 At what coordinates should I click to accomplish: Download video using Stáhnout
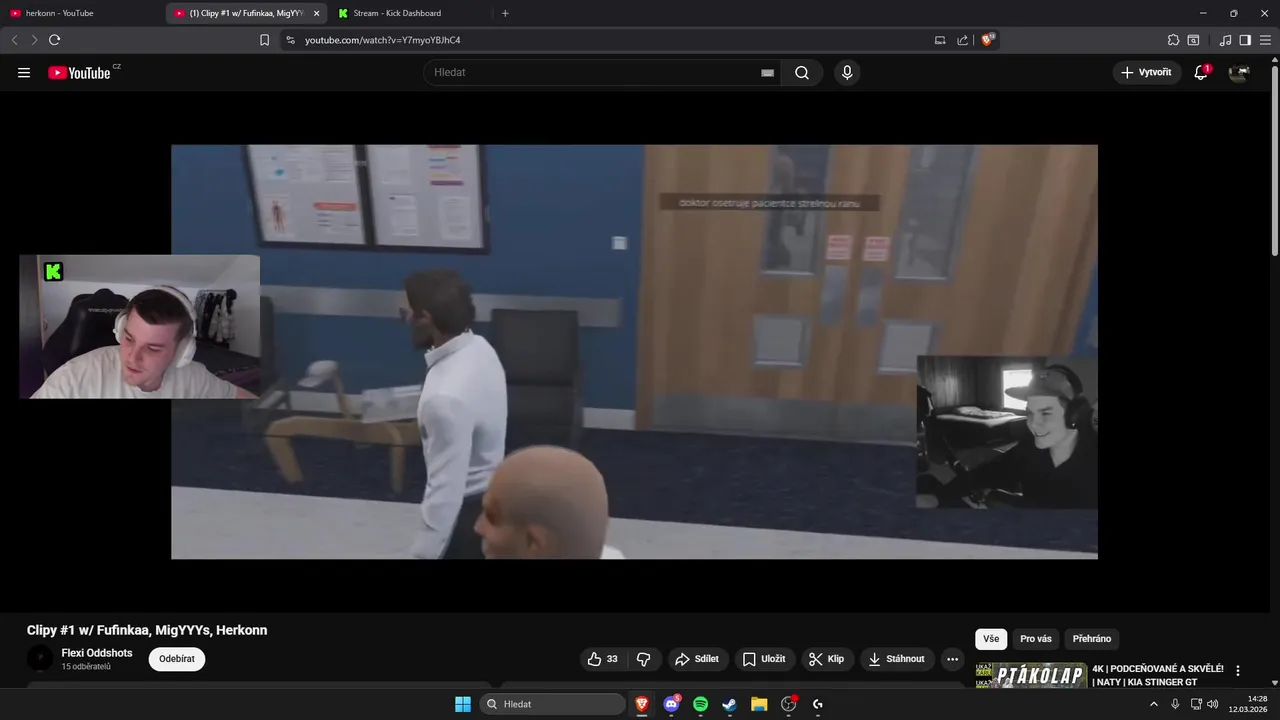(x=897, y=659)
